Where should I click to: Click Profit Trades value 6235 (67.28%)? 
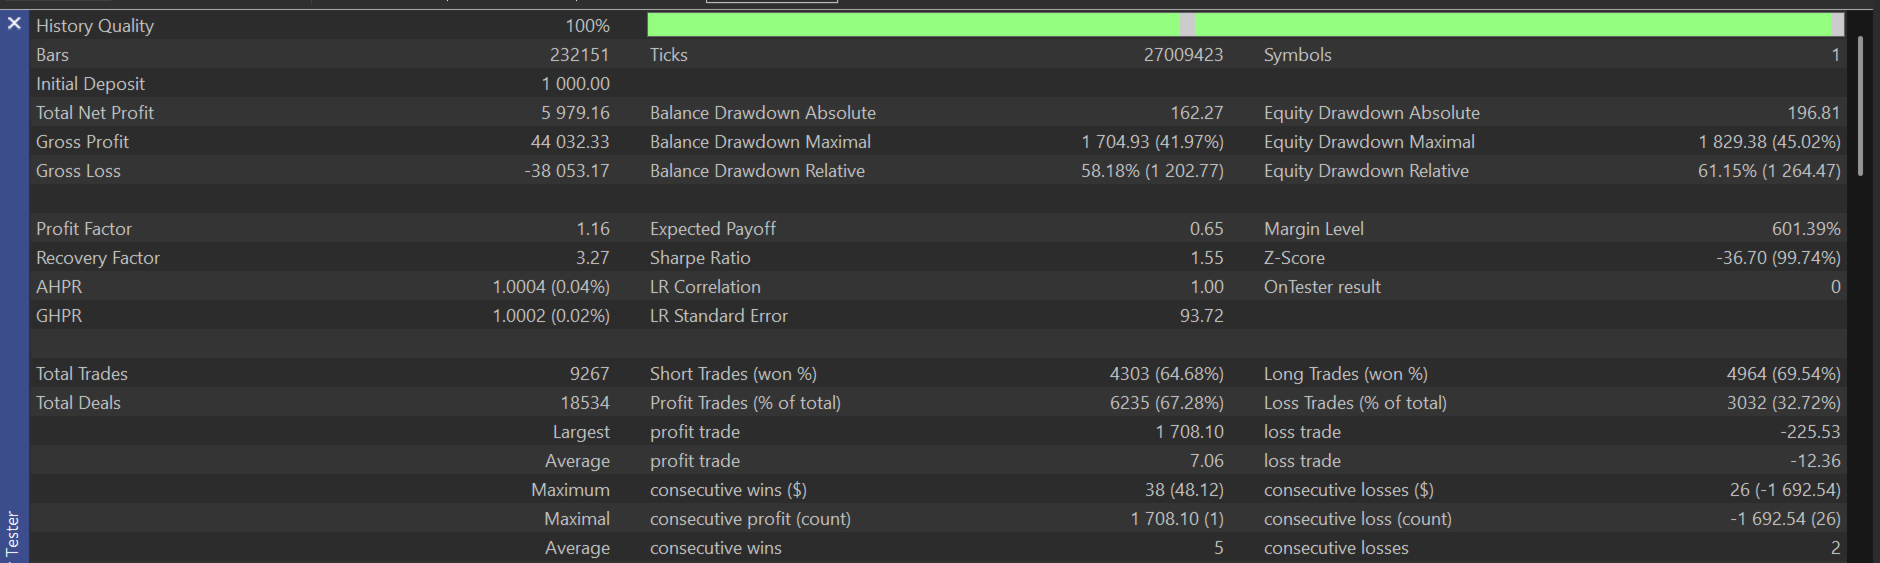[x=1166, y=403]
